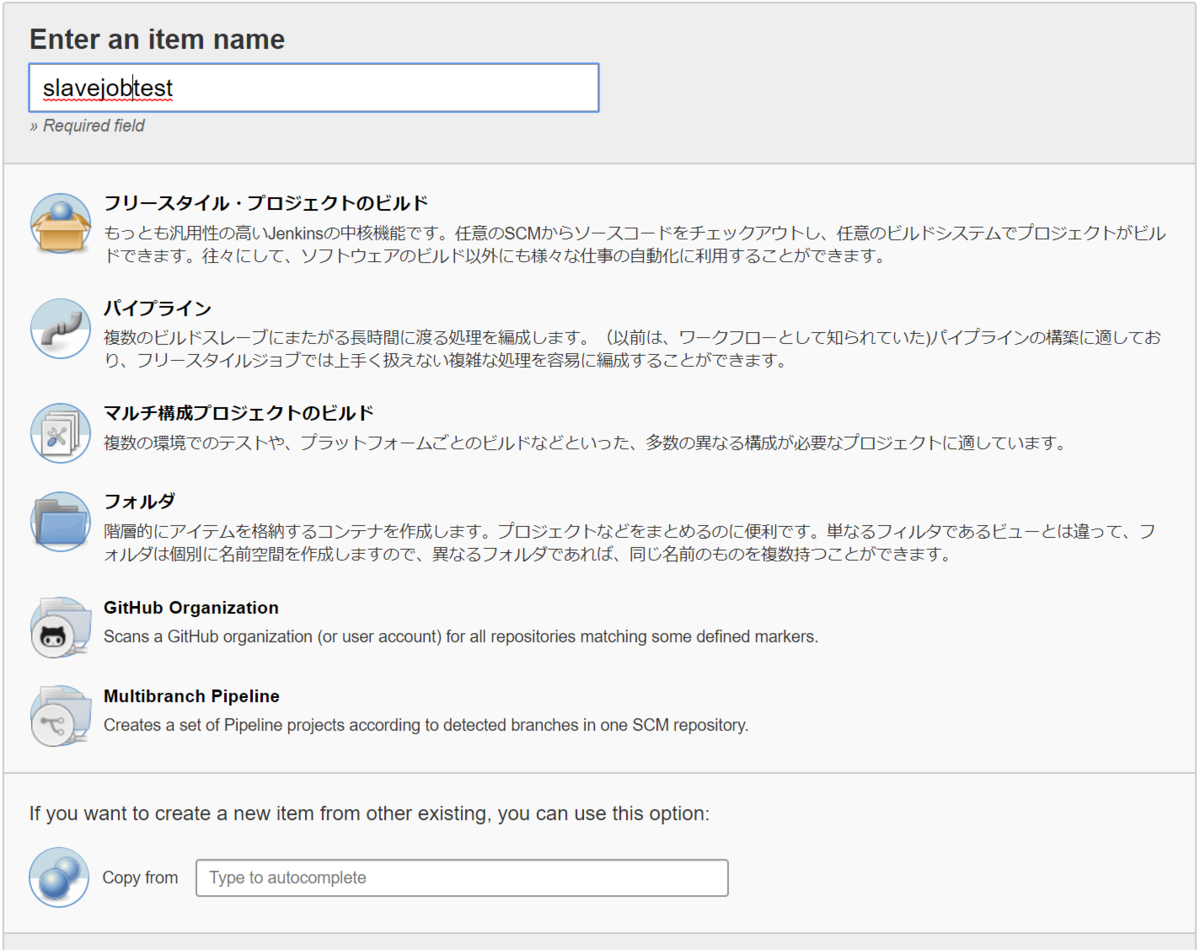Choose マルチ構成プロジェクトのビルド title
Viewport: 1200px width, 950px height.
(239, 413)
